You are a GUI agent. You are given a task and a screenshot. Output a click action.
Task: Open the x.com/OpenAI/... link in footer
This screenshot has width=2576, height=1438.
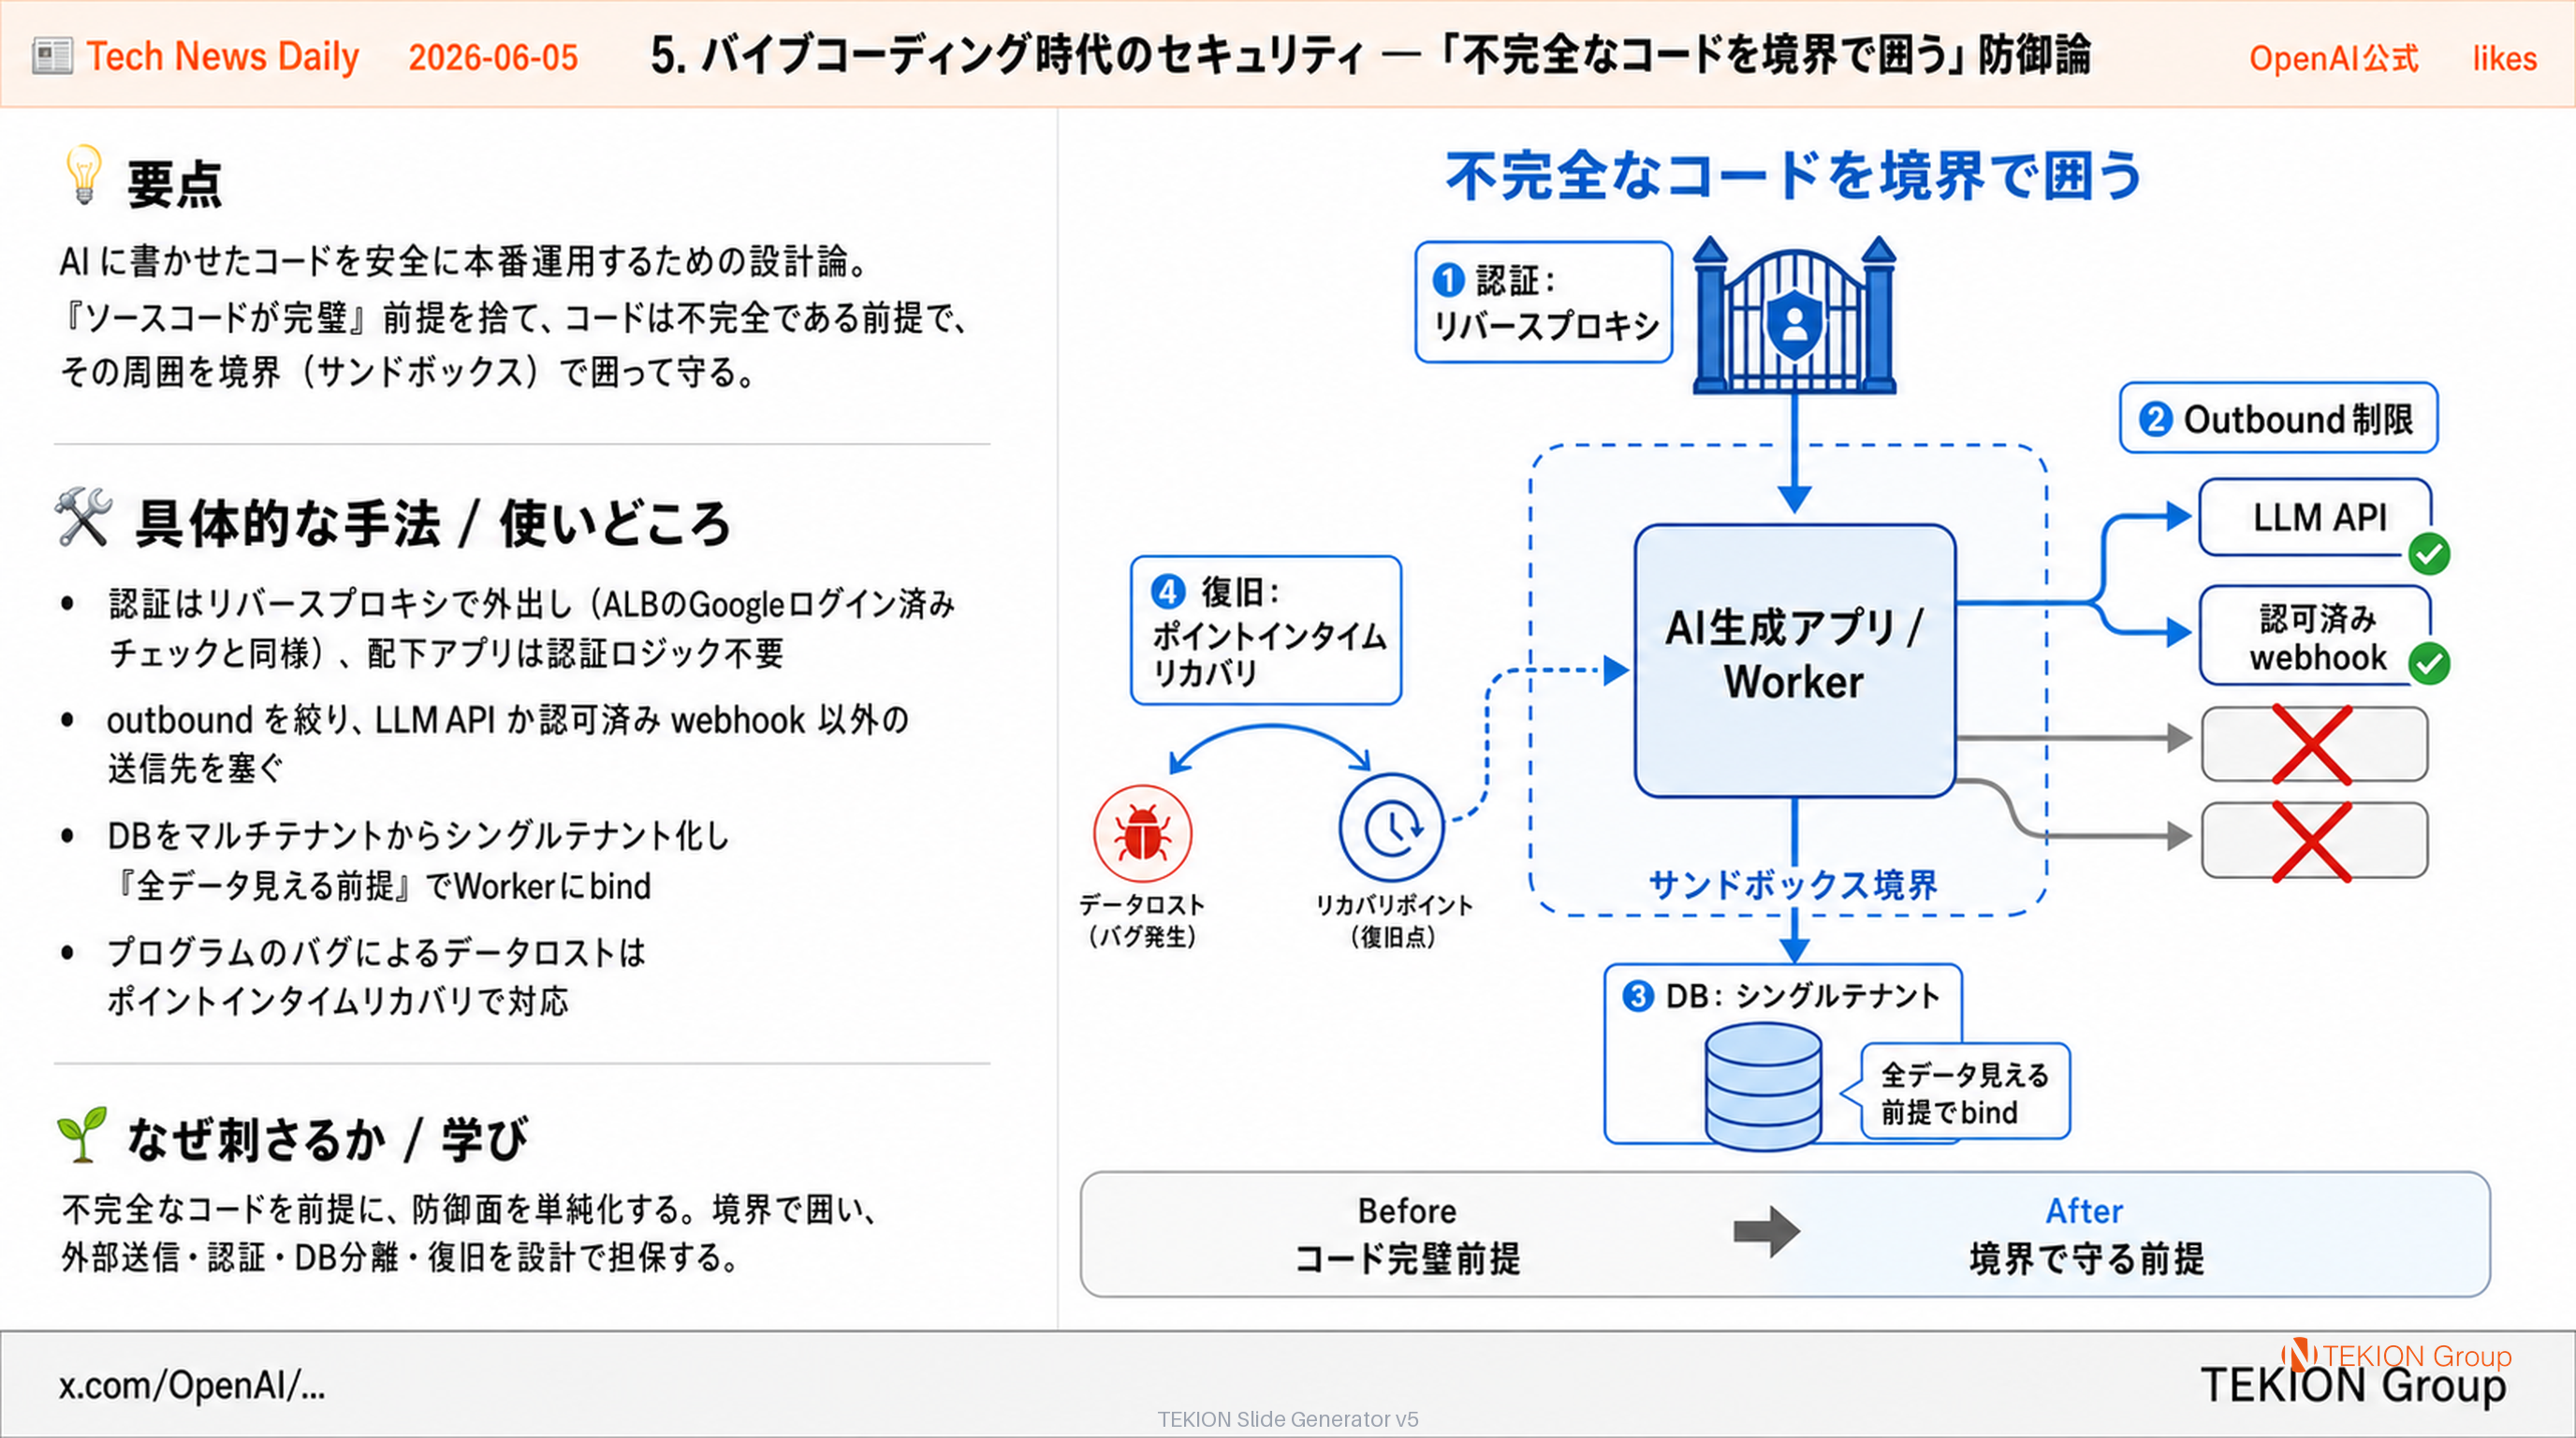tap(192, 1385)
